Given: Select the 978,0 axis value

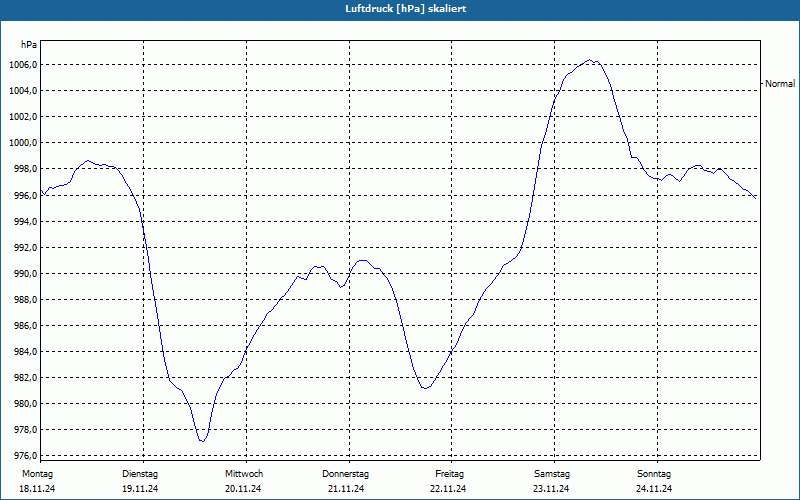Looking at the screenshot, I should (25, 430).
